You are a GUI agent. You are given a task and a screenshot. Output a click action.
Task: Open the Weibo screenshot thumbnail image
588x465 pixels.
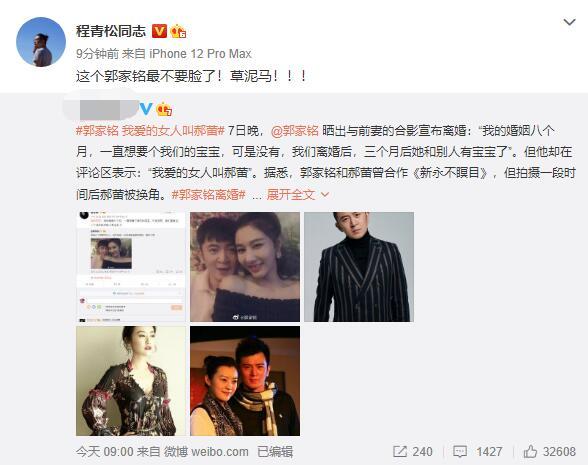(x=131, y=267)
